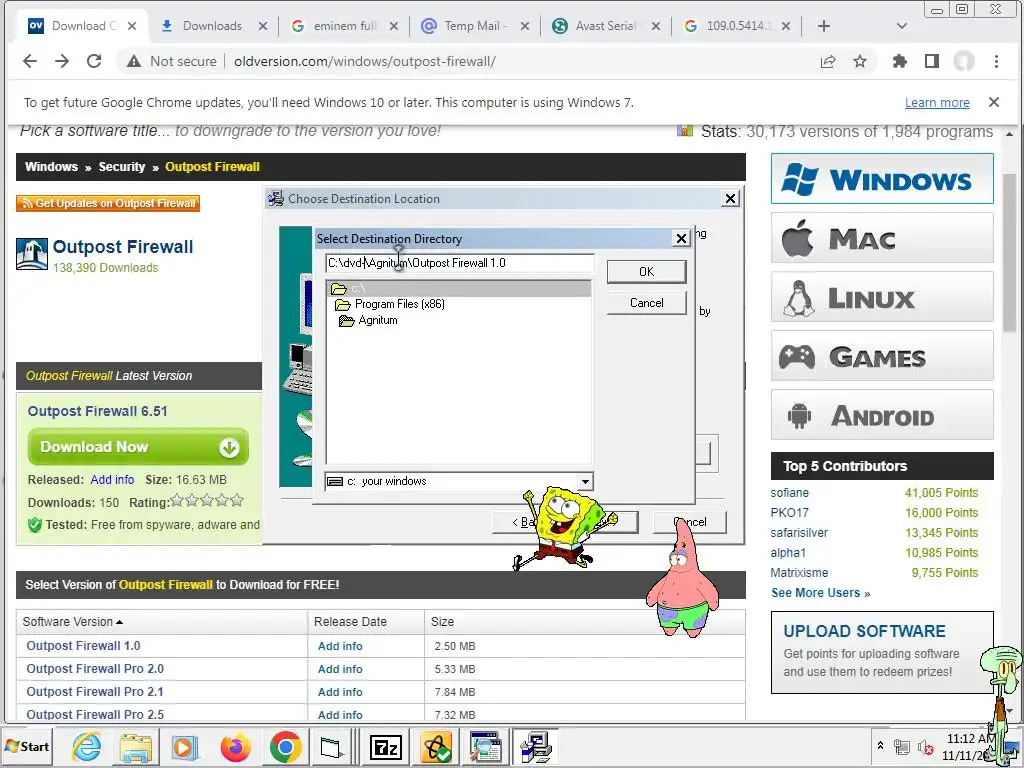Click the Not secure warning icon

(x=134, y=61)
